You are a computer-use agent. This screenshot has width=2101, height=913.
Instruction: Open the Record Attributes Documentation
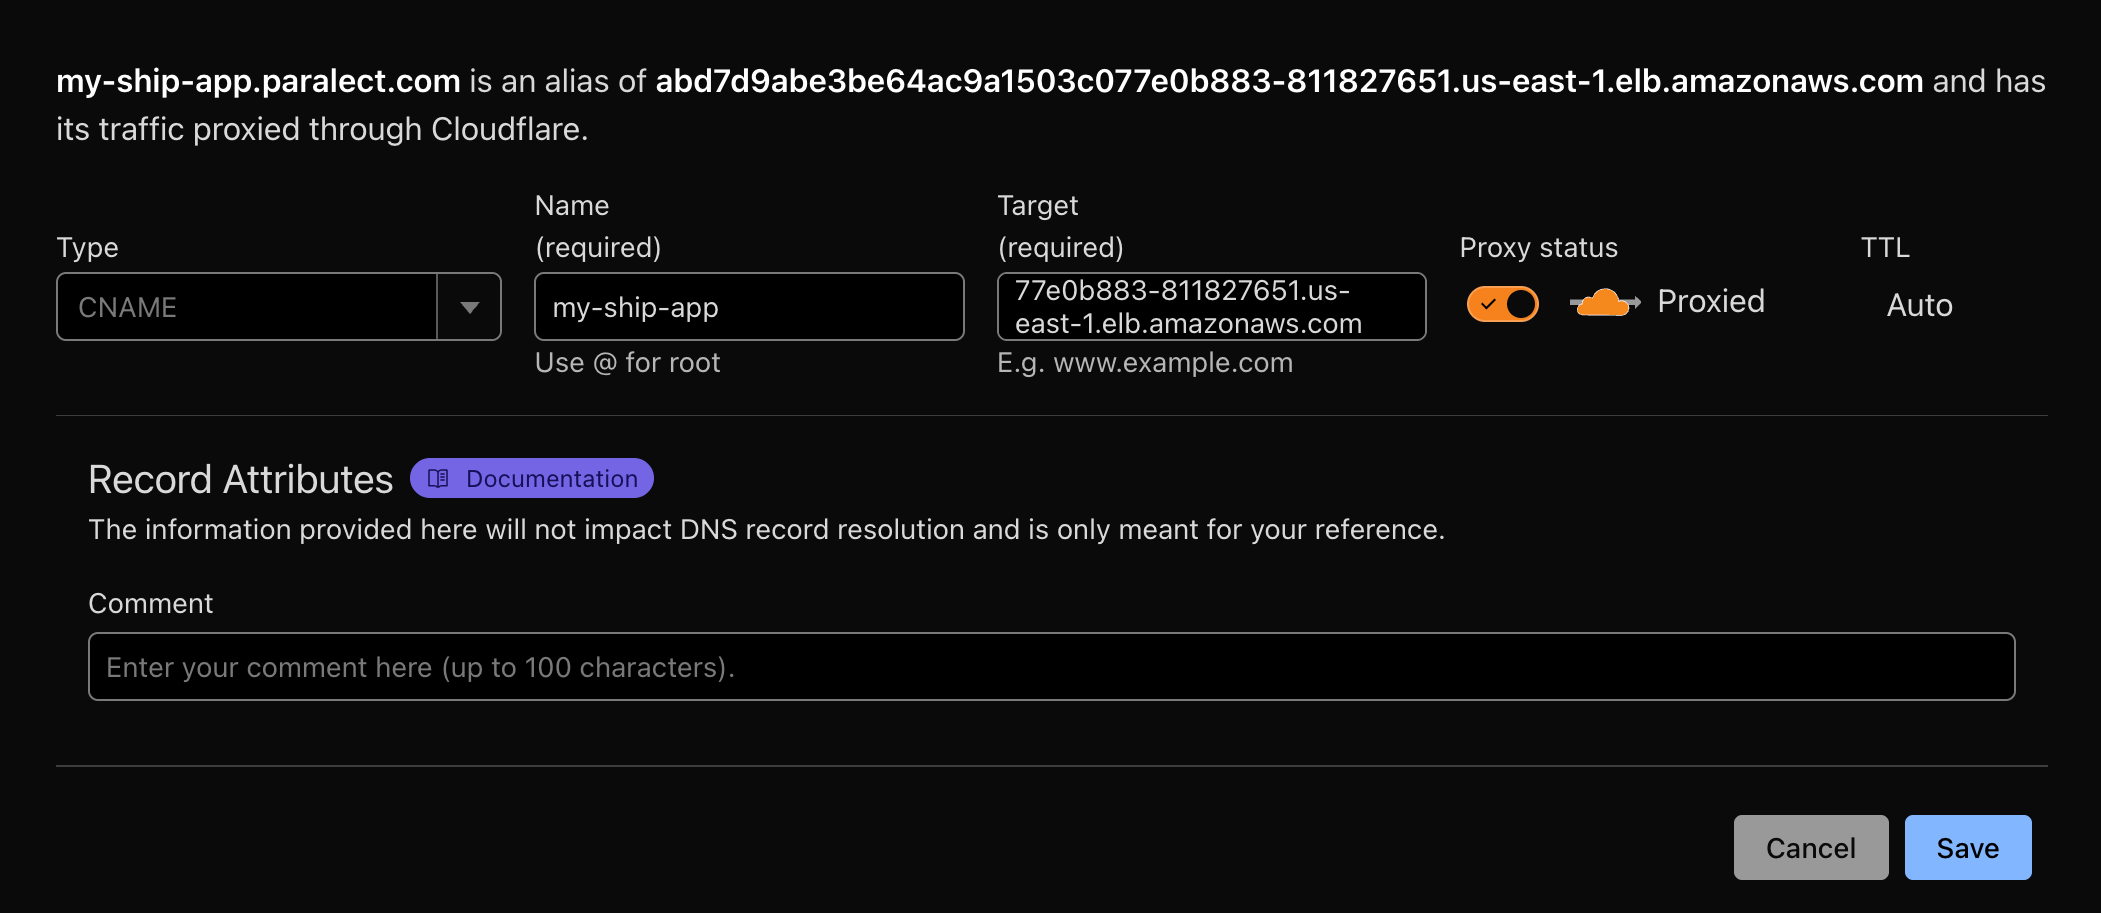click(x=531, y=478)
